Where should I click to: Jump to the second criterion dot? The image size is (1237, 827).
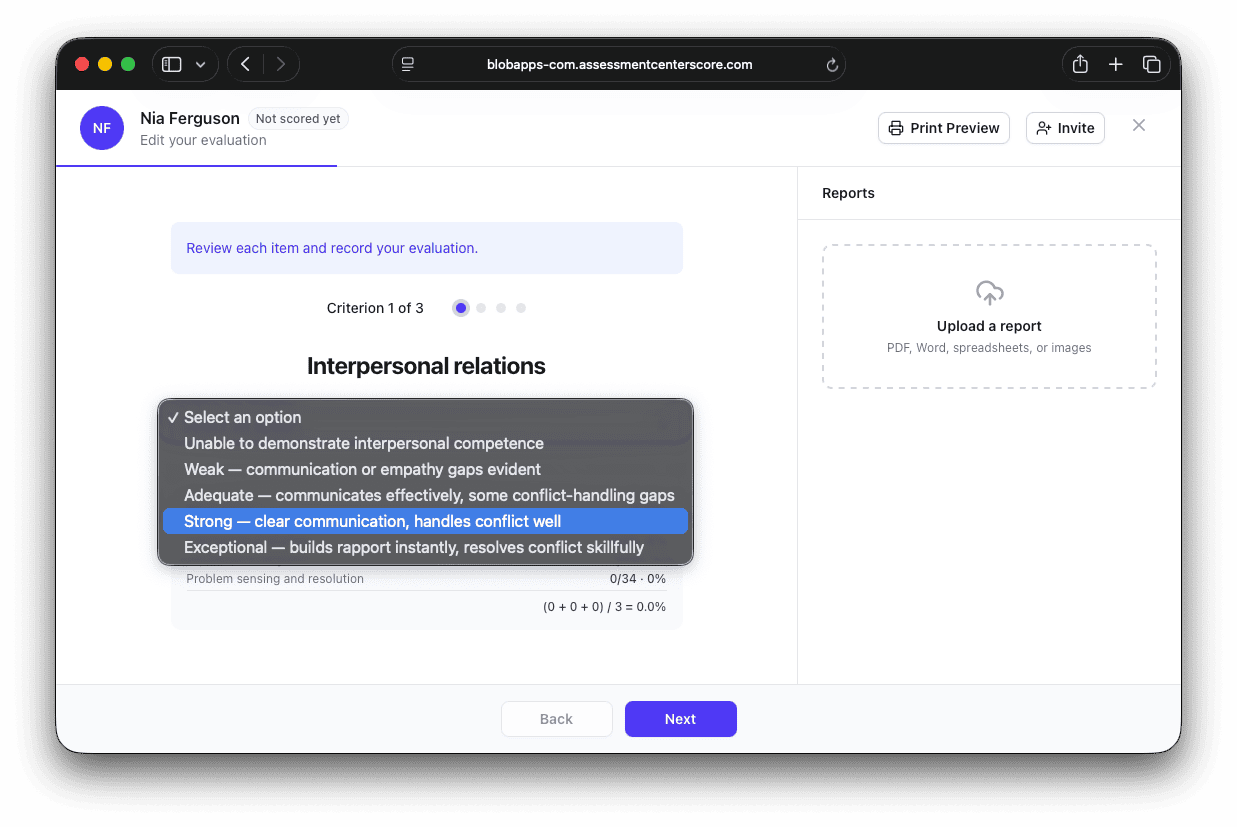pyautogui.click(x=481, y=308)
